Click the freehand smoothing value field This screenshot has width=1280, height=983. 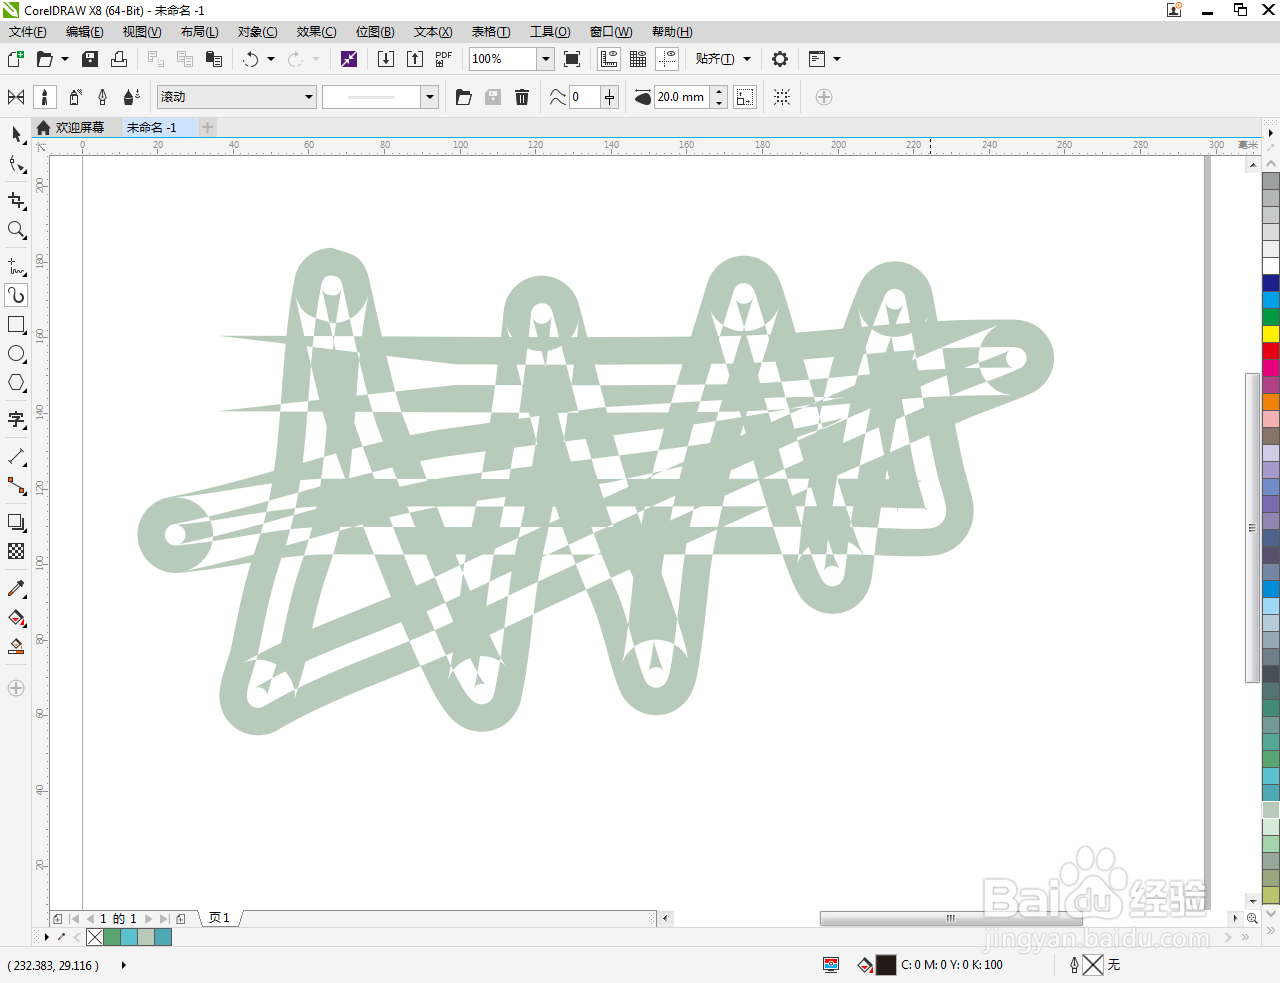coord(584,97)
